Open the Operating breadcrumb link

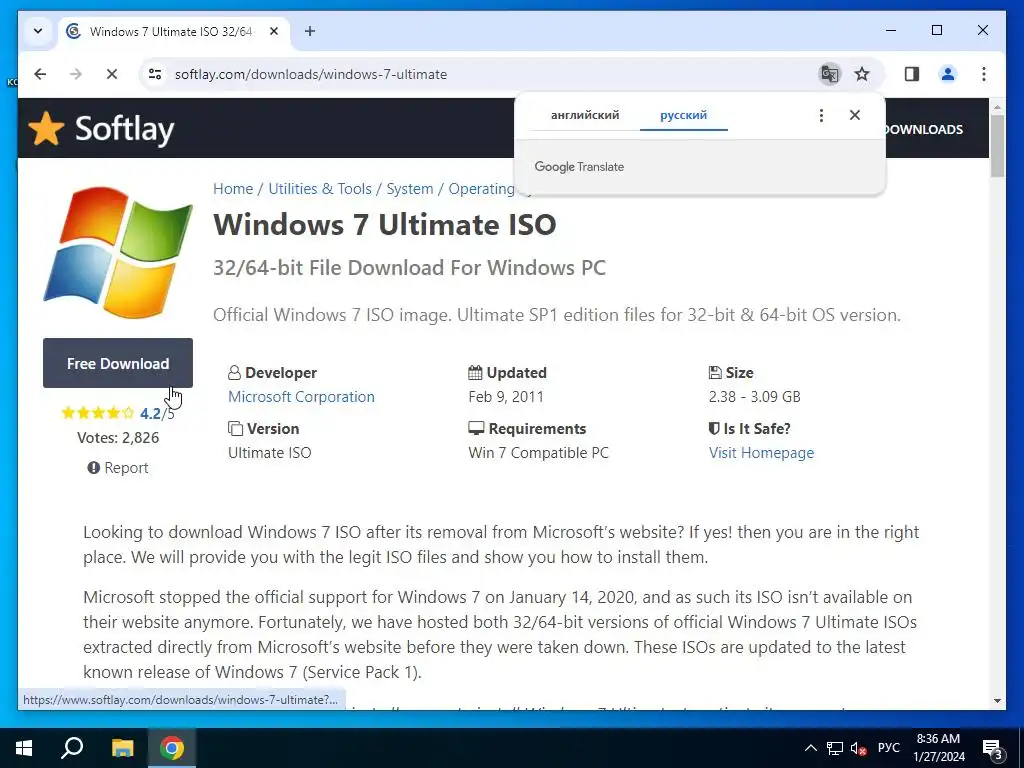pos(481,189)
